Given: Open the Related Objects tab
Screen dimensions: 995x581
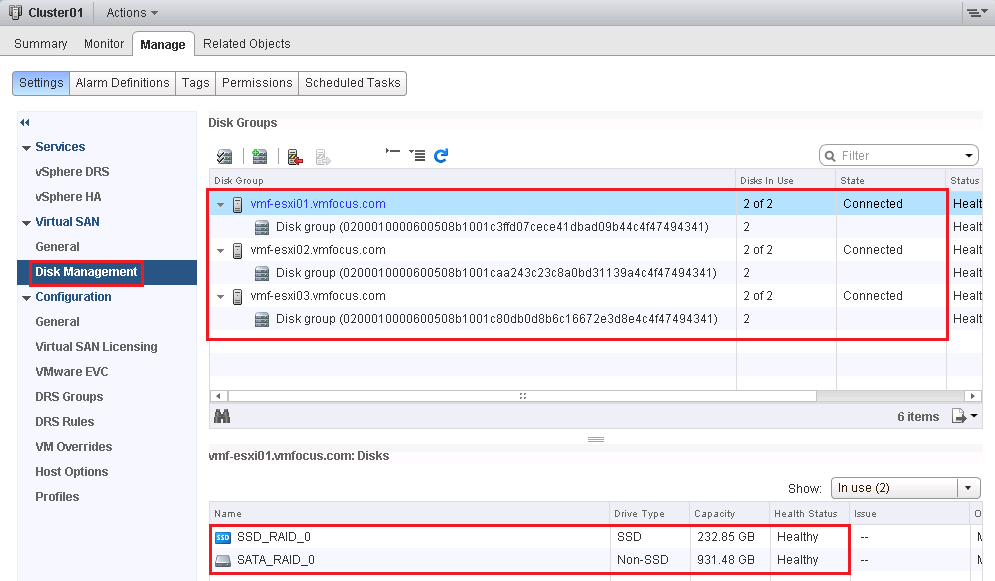Looking at the screenshot, I should point(246,44).
